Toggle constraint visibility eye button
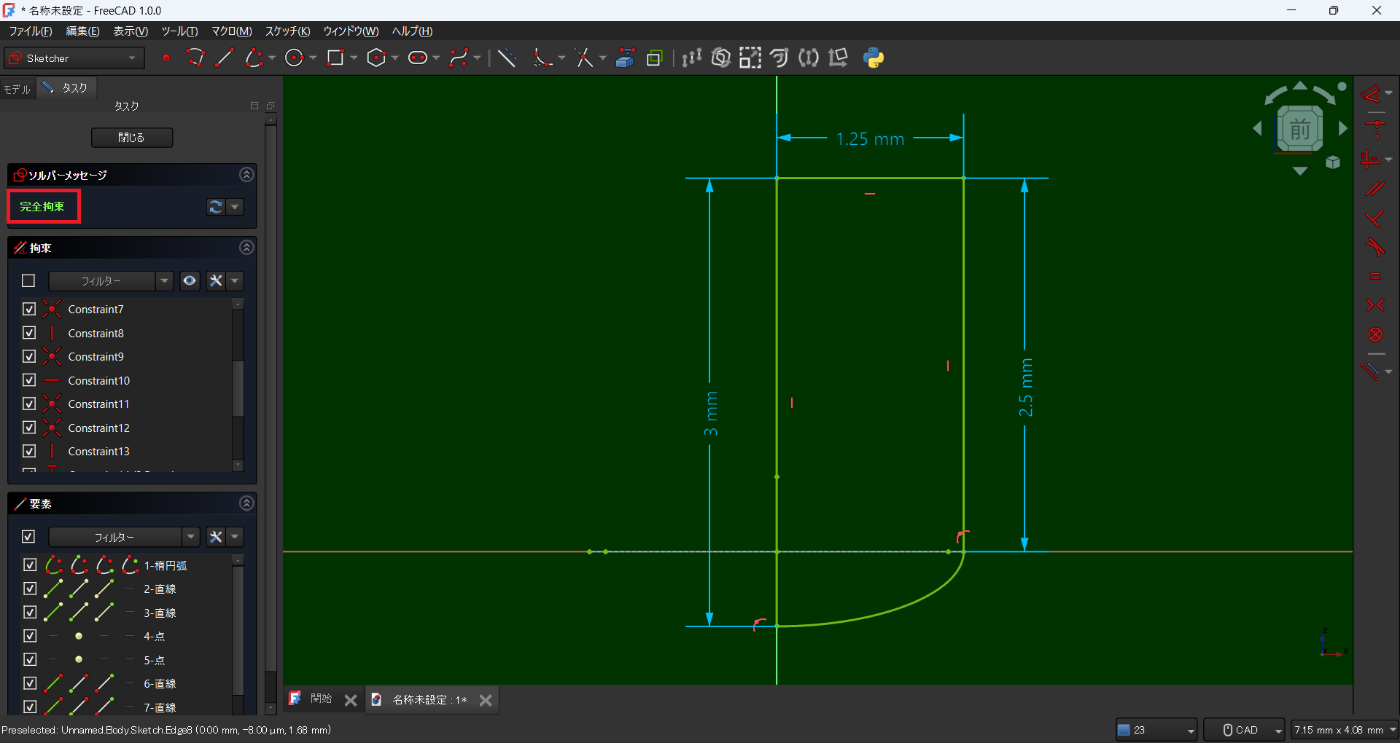Image resolution: width=1400 pixels, height=743 pixels. pos(190,281)
